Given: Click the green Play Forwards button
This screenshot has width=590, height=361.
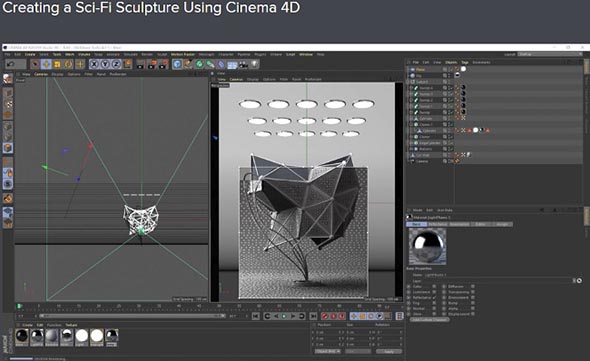Looking at the screenshot, I should click(284, 316).
